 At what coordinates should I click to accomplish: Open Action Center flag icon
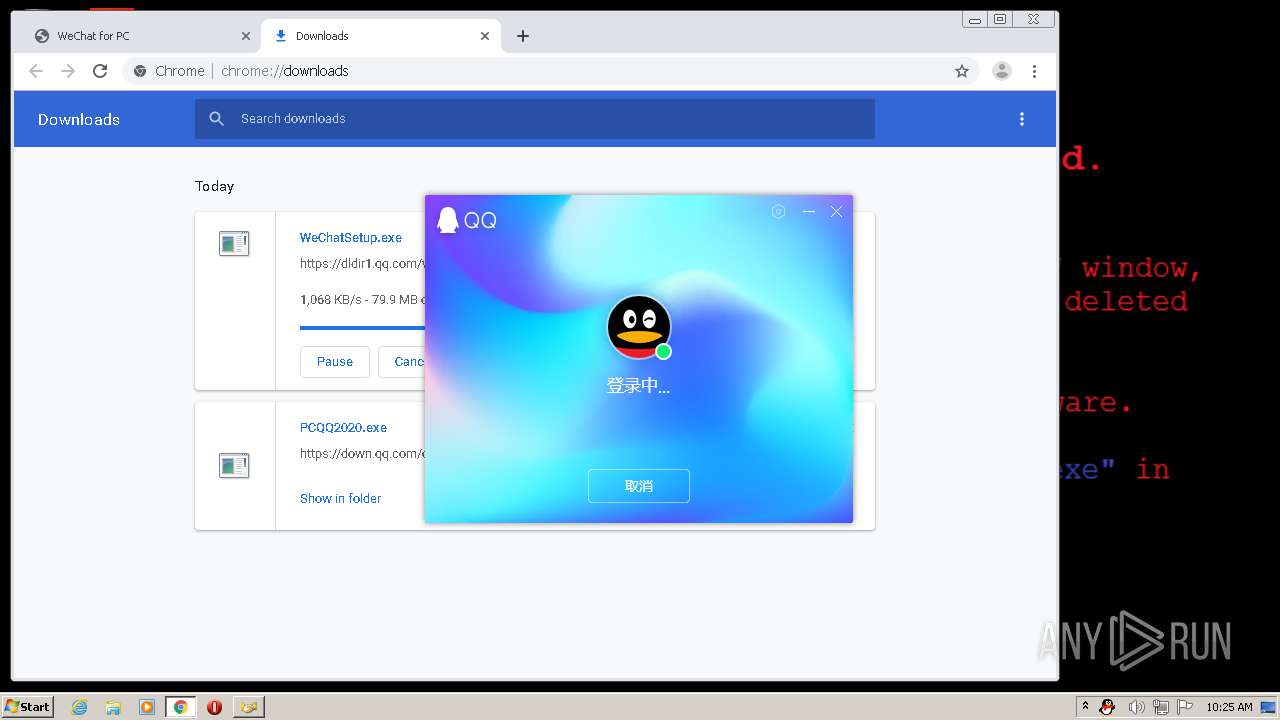point(1185,707)
